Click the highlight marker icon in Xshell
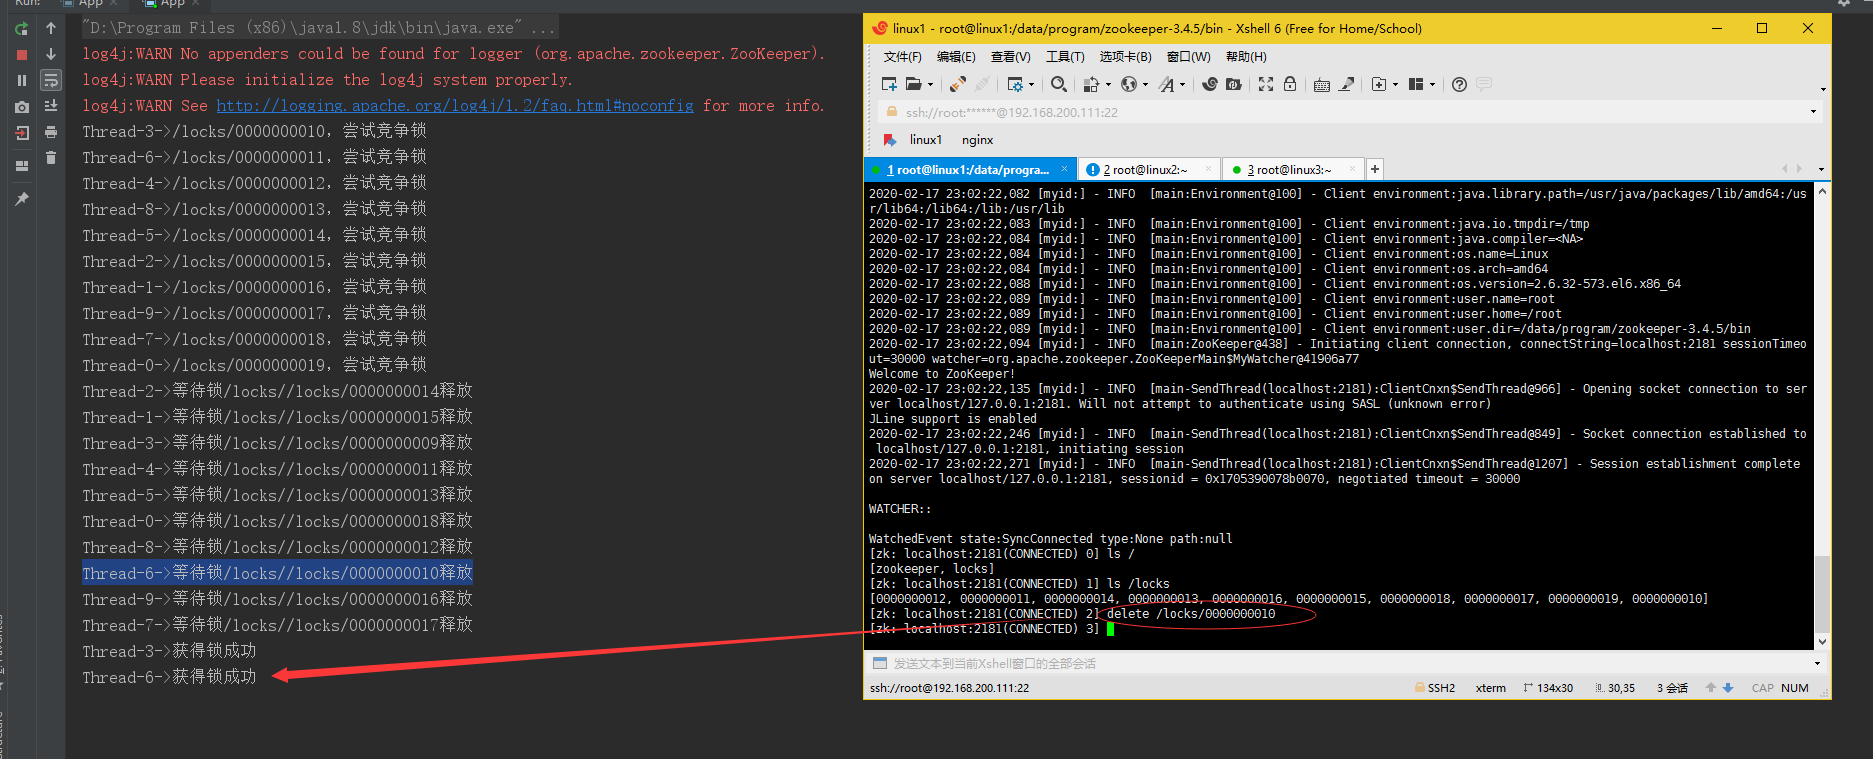The width and height of the screenshot is (1873, 759). pos(1346,84)
